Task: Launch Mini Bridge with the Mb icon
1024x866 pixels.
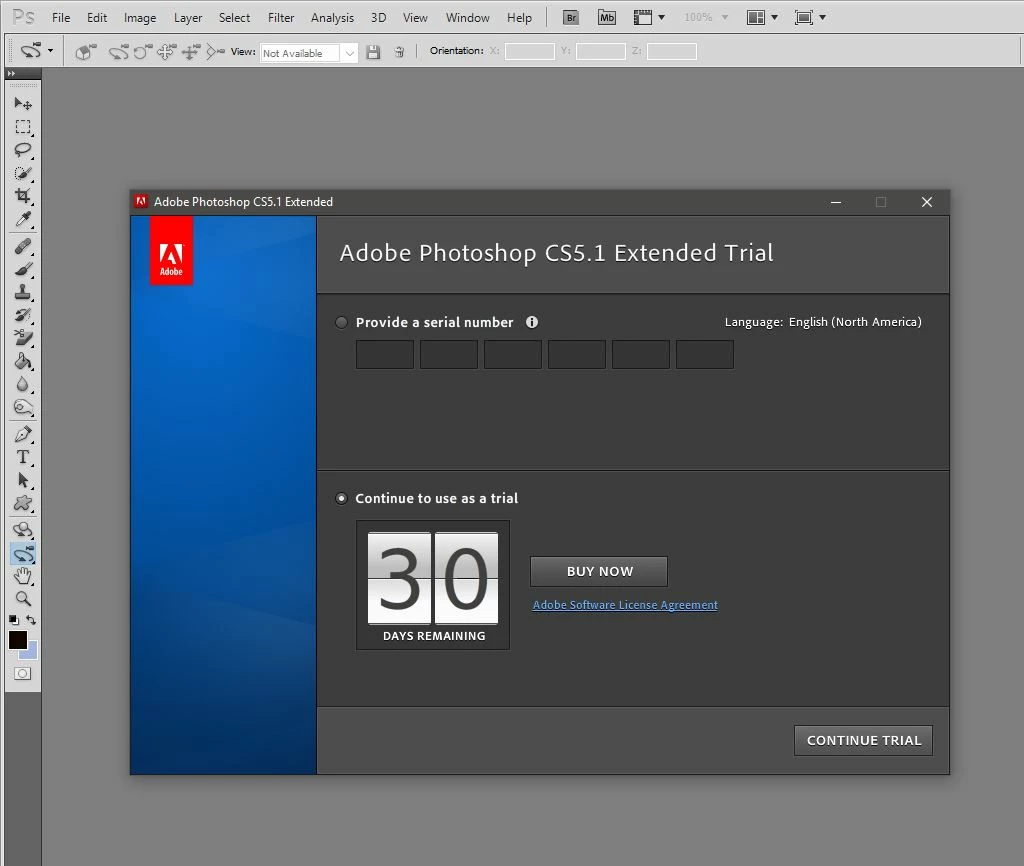Action: click(607, 18)
